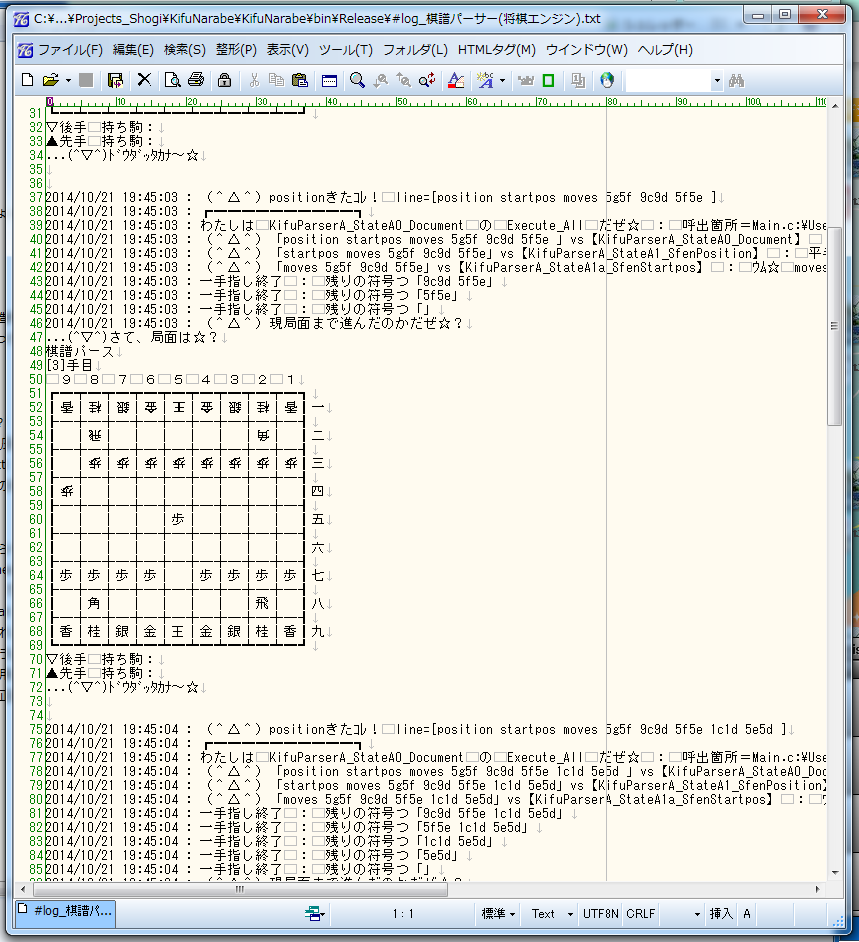Click the Save floppy disk icon
The height and width of the screenshot is (942, 859).
click(115, 80)
